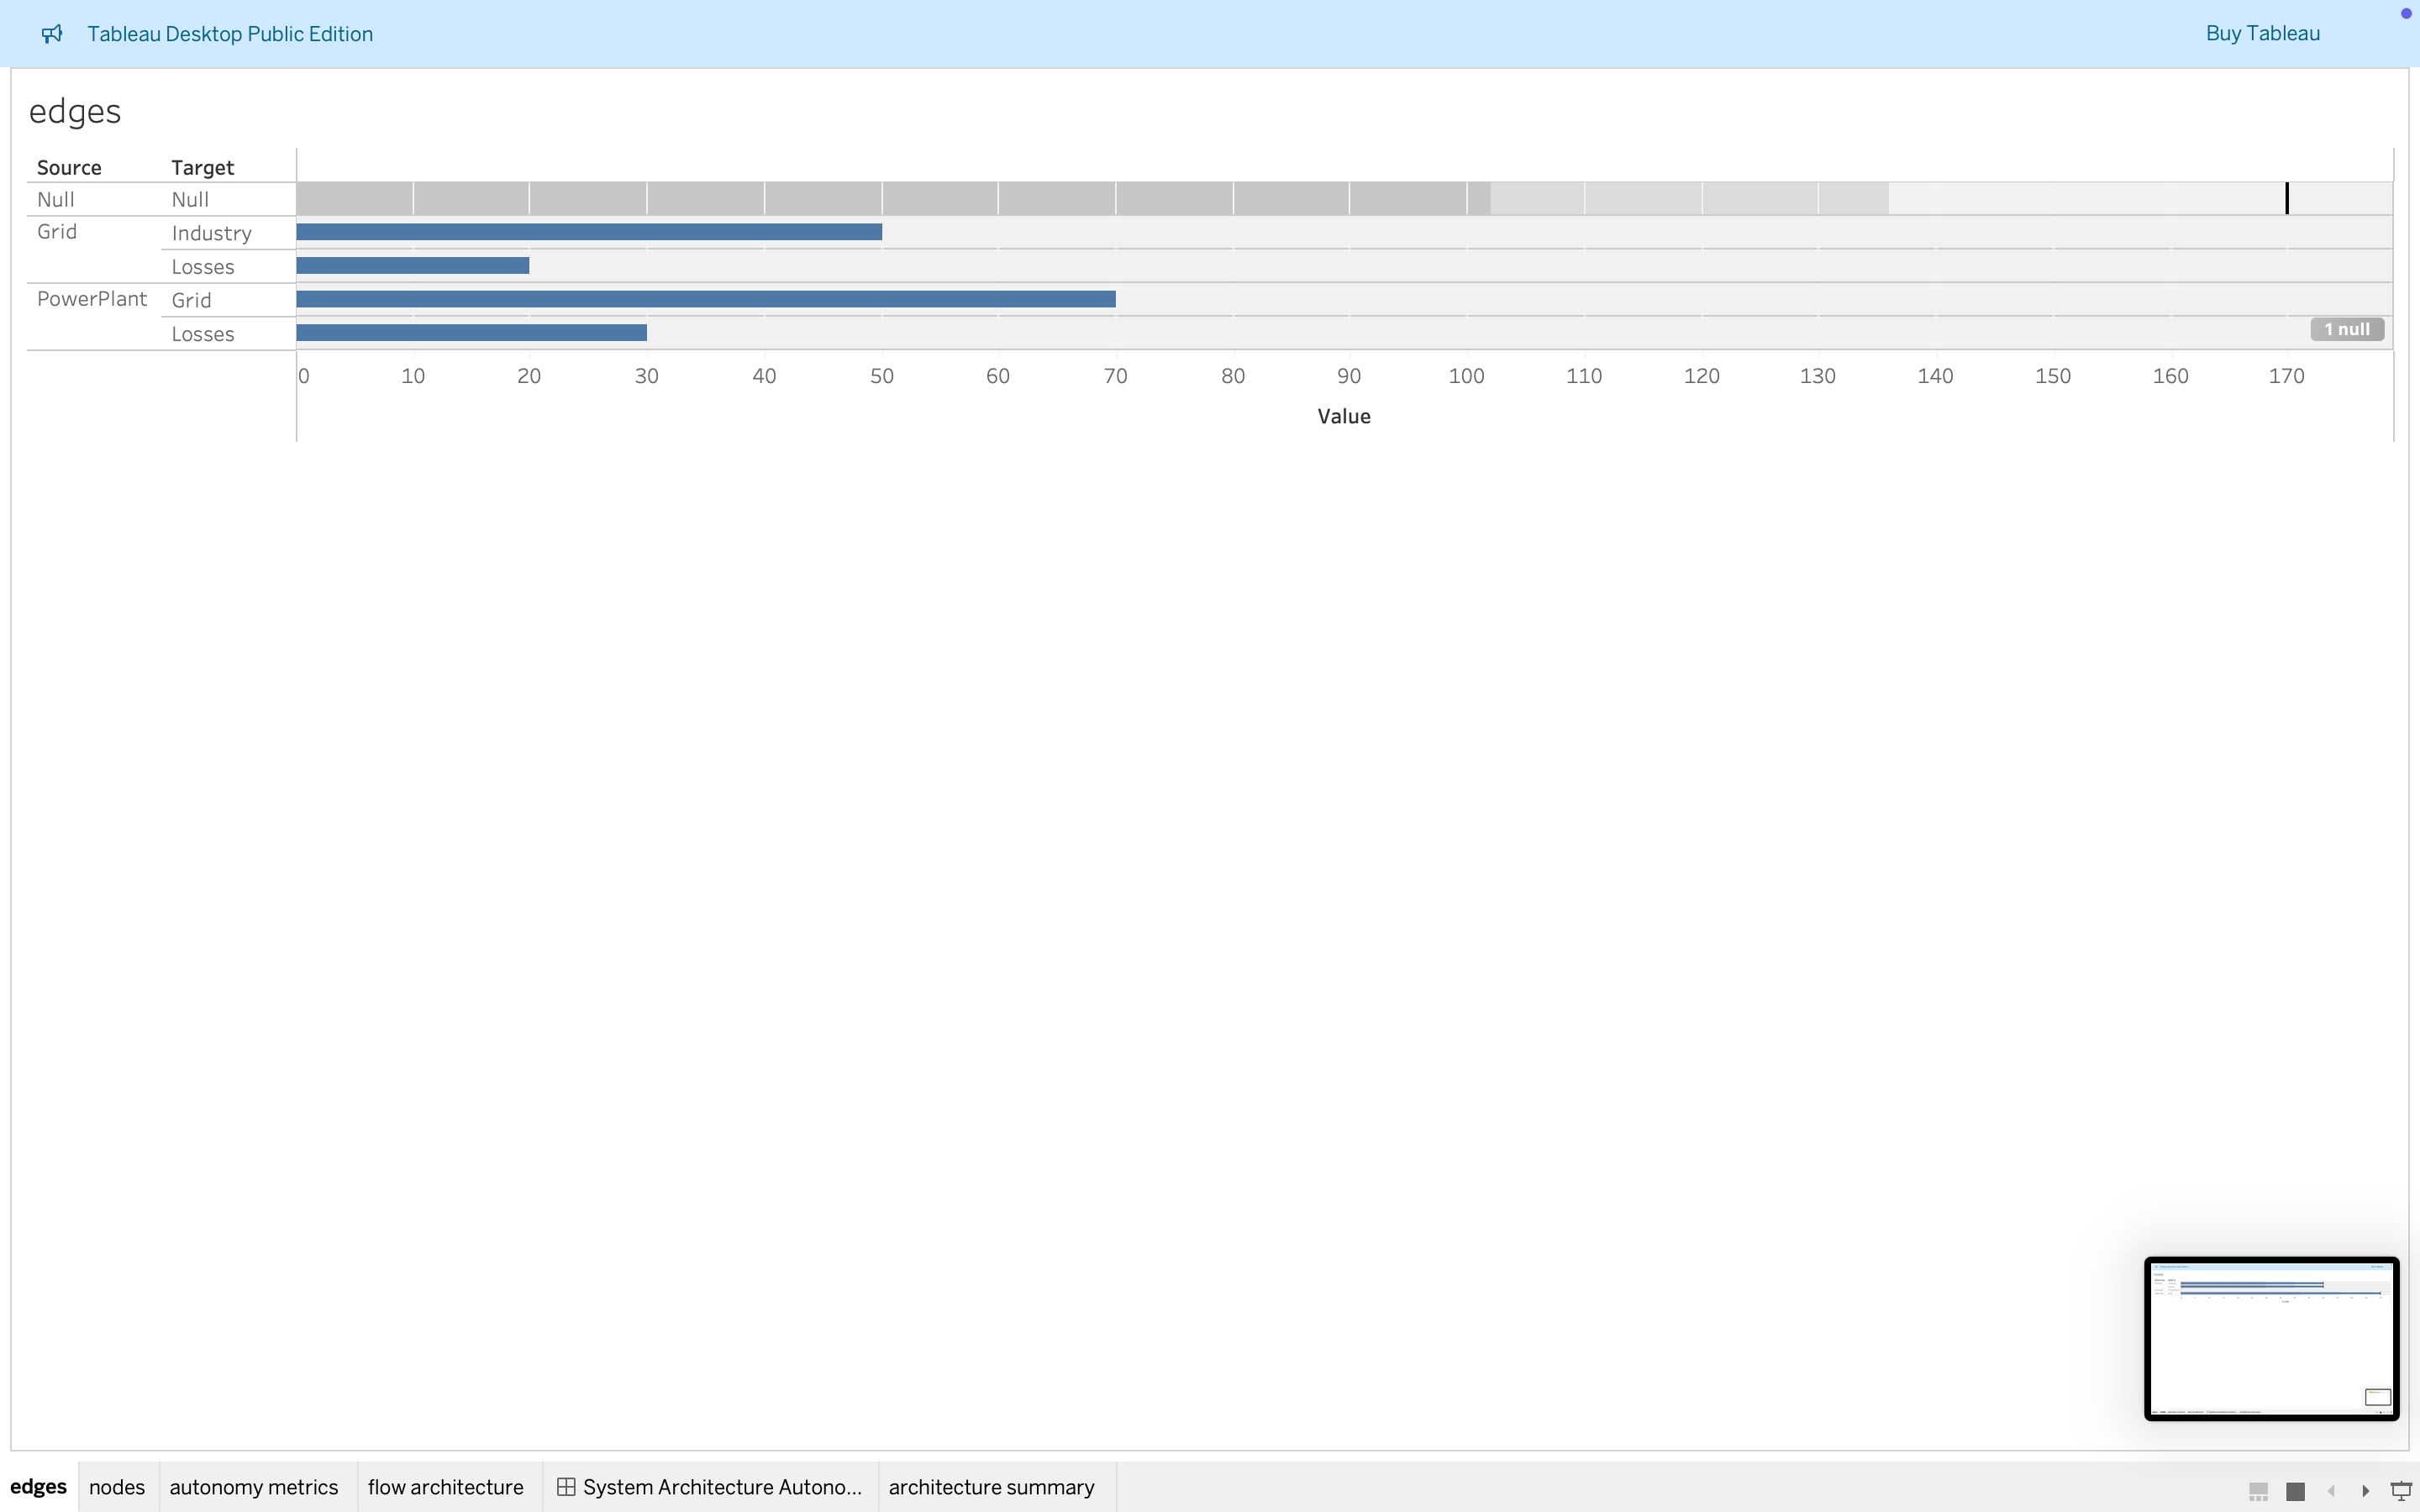Image resolution: width=2420 pixels, height=1512 pixels.
Task: Select the flow architecture tab
Action: (x=445, y=1487)
